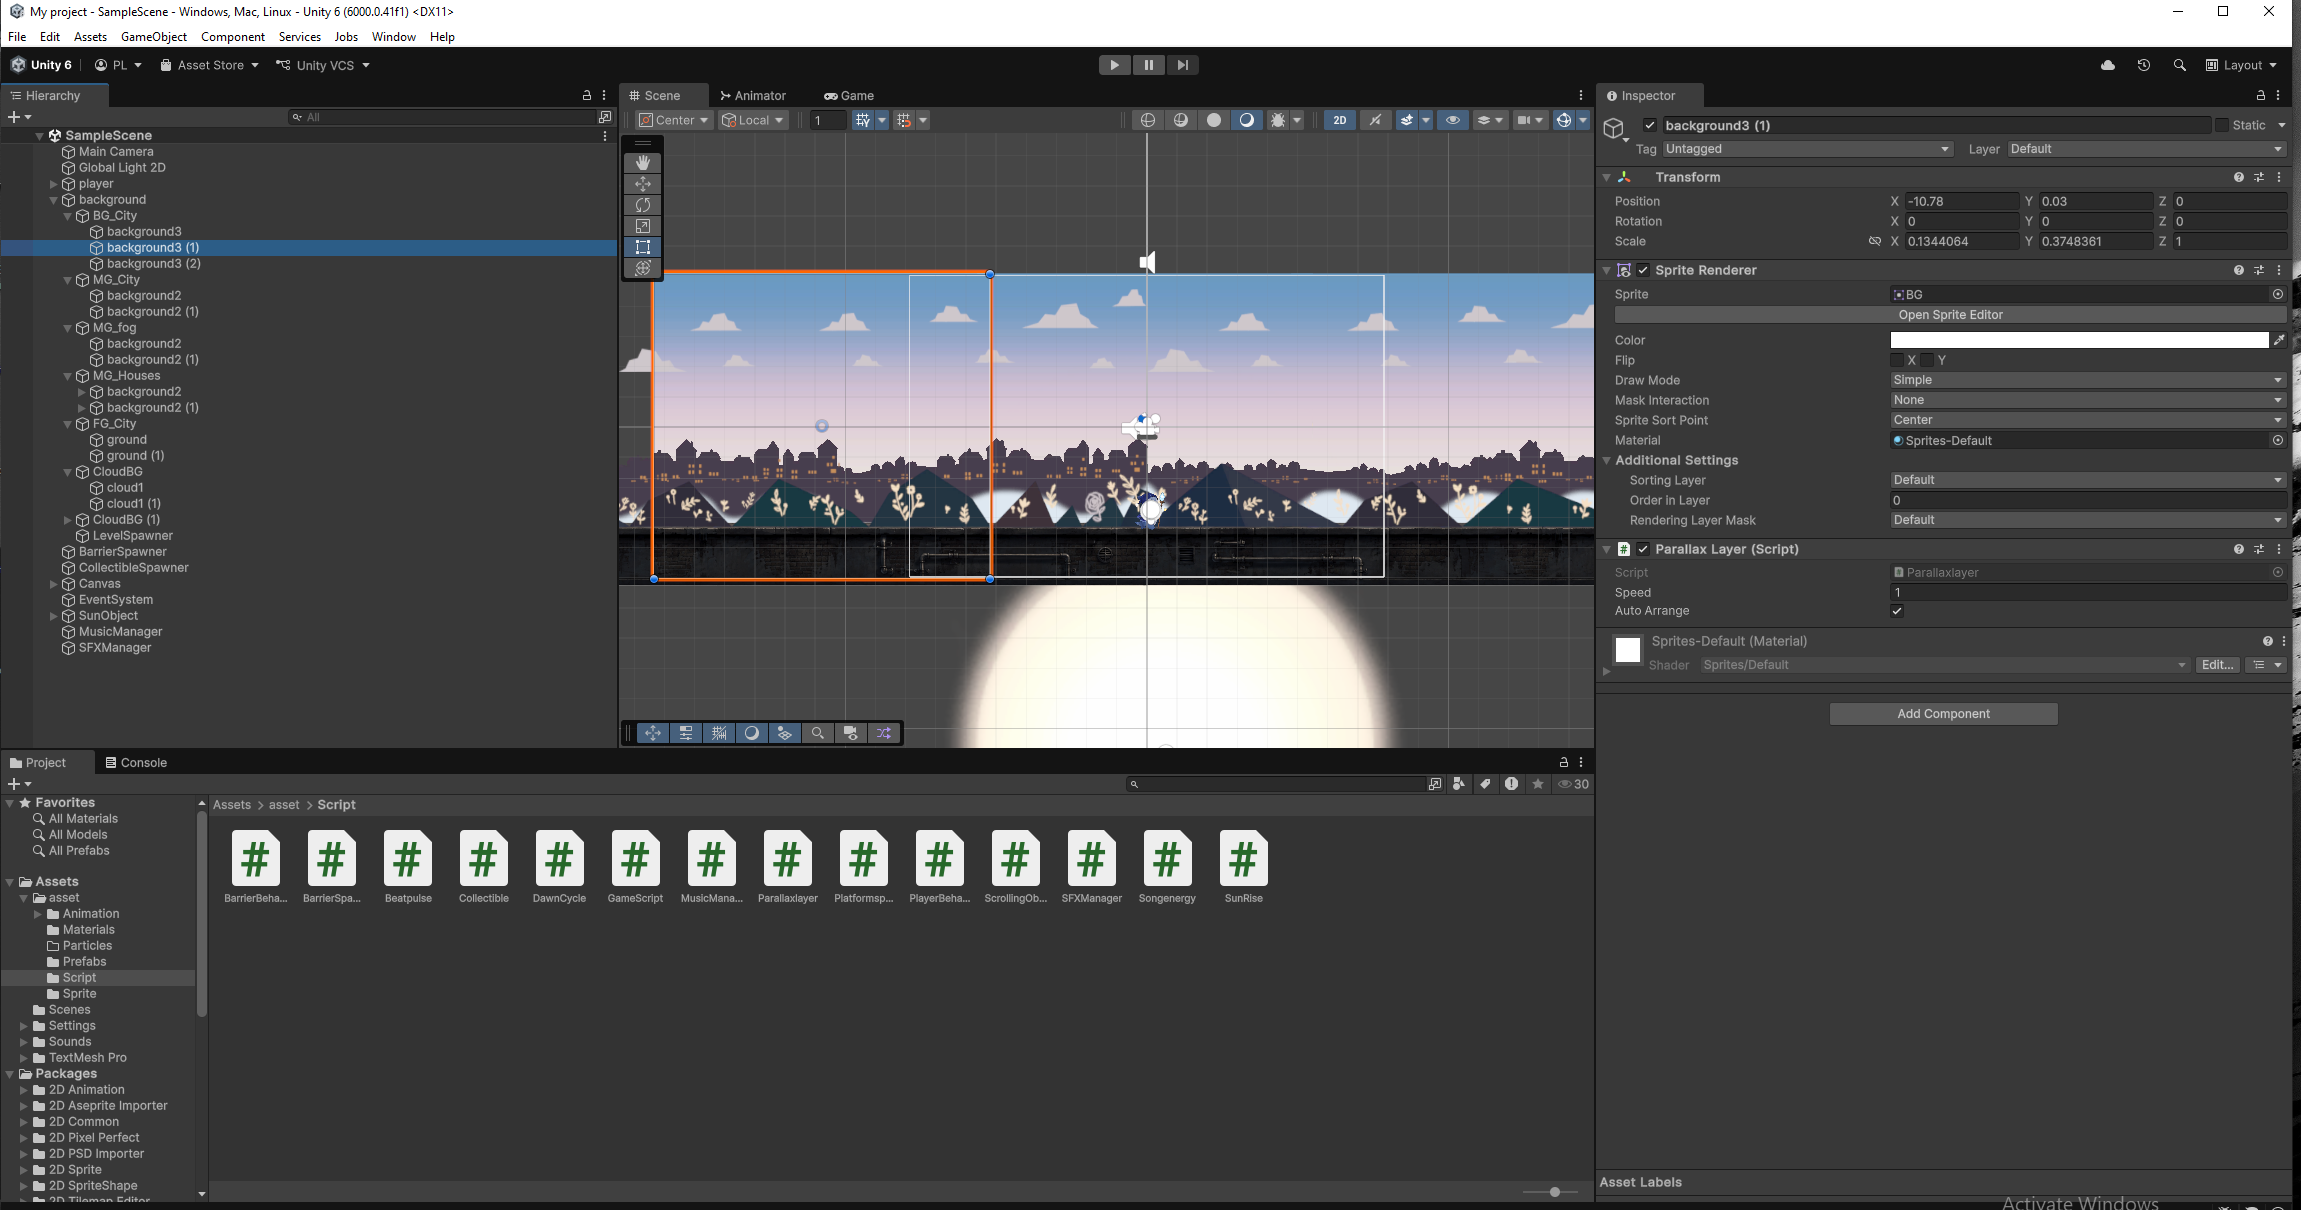Toggle Parallax Layer script enabled checkbox
Image resolution: width=2301 pixels, height=1210 pixels.
[1643, 549]
